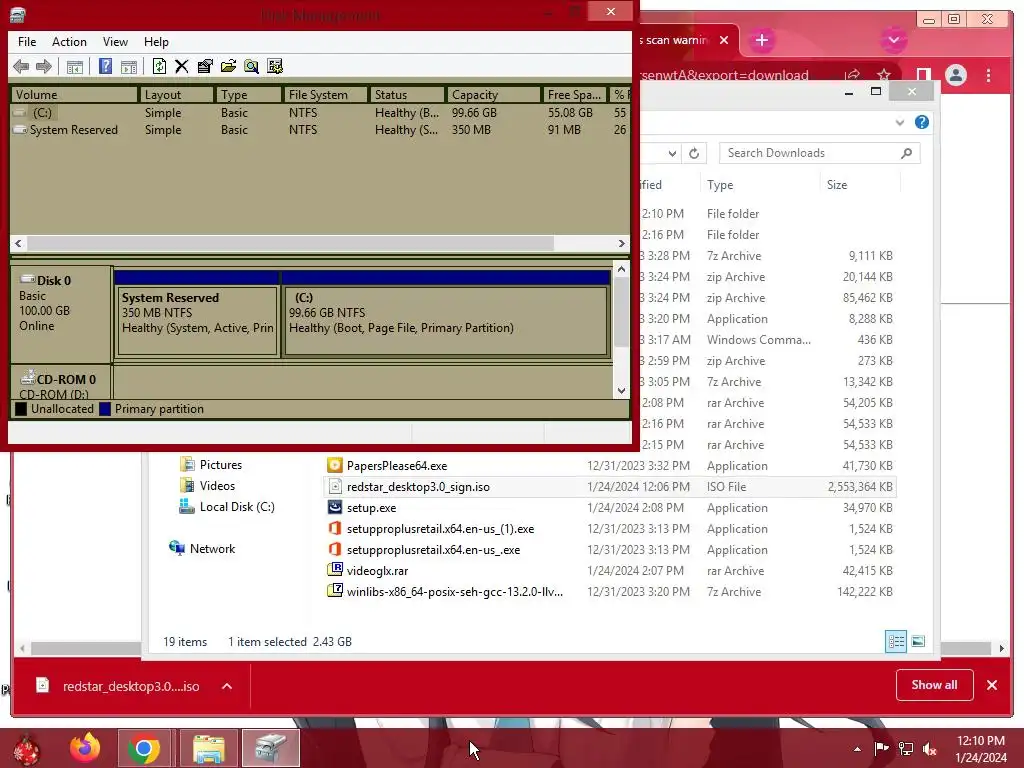Sort by the Layout column header
Image resolution: width=1024 pixels, height=768 pixels.
tap(176, 95)
